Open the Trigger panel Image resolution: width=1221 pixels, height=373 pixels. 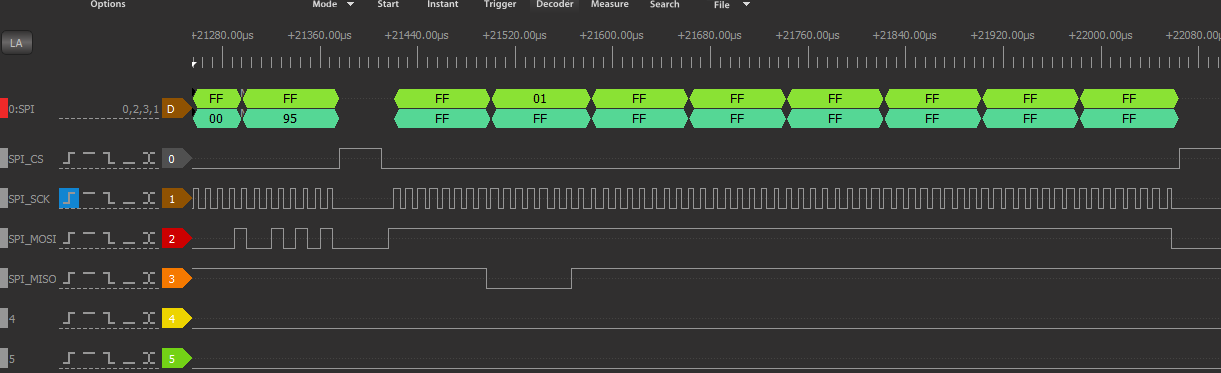point(500,5)
